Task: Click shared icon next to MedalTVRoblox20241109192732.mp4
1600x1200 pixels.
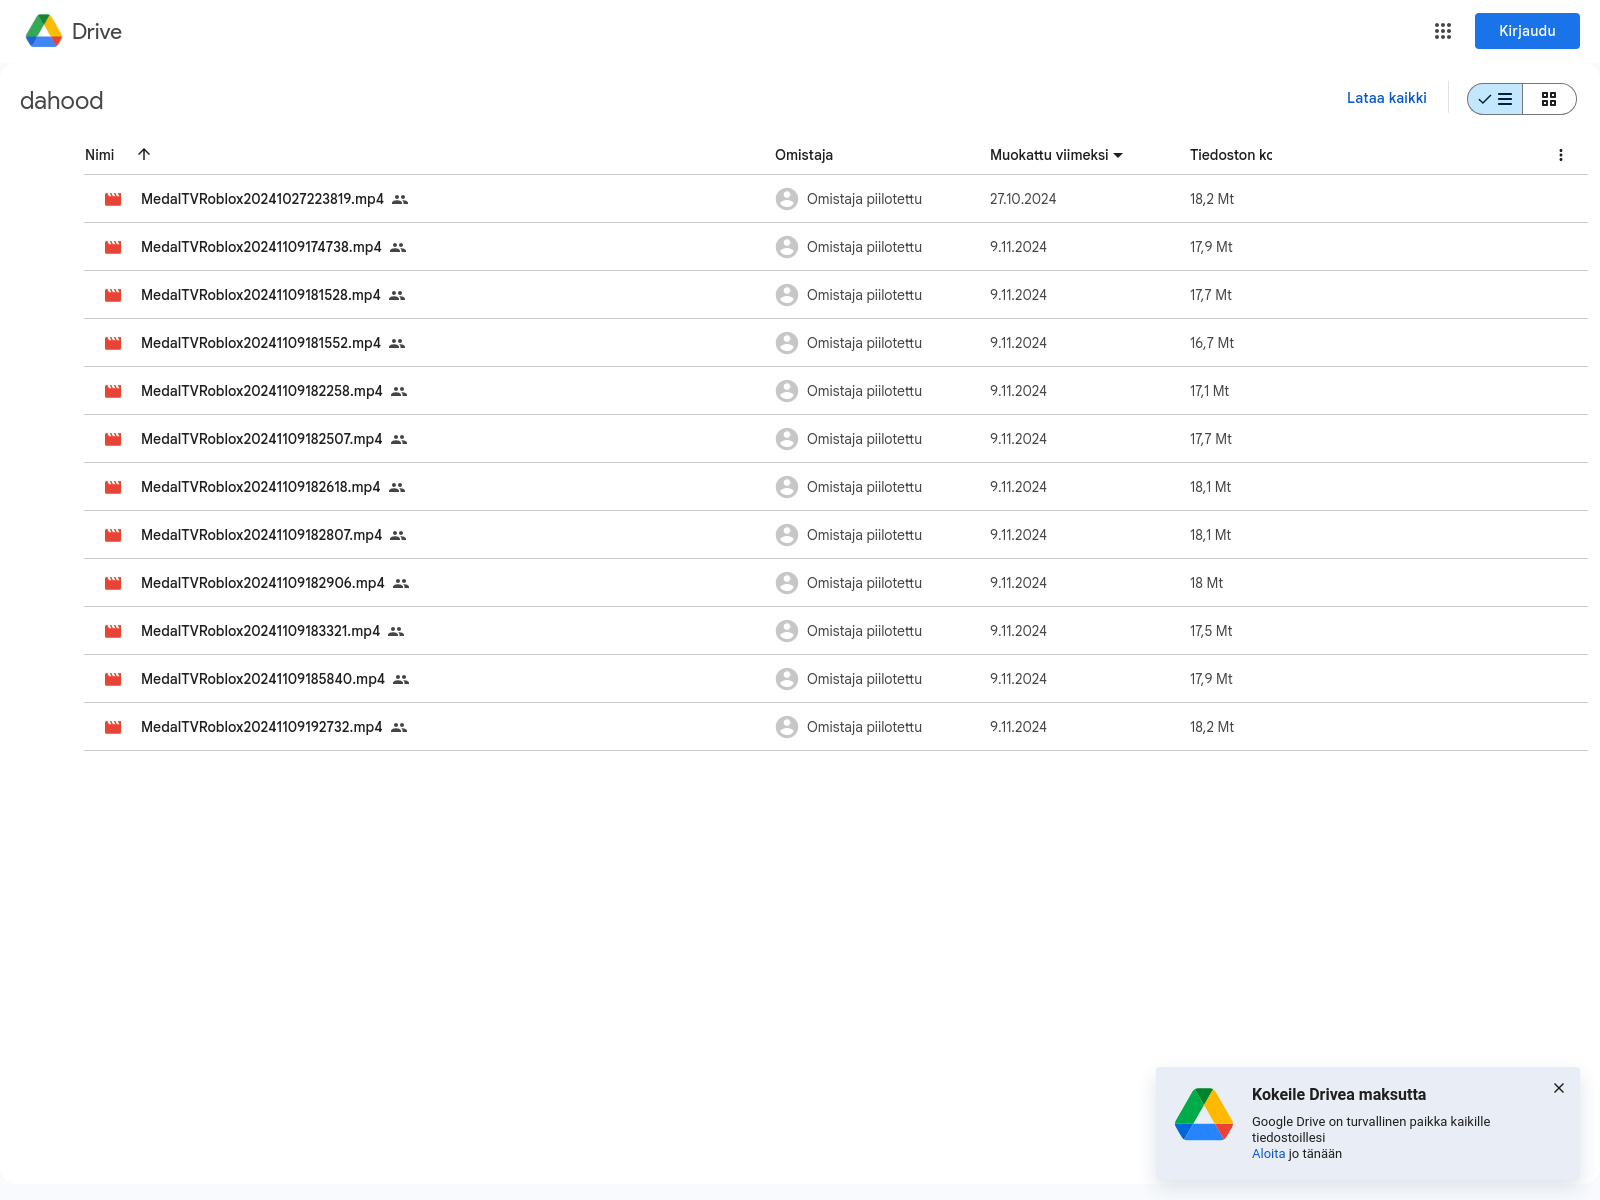Action: [399, 727]
